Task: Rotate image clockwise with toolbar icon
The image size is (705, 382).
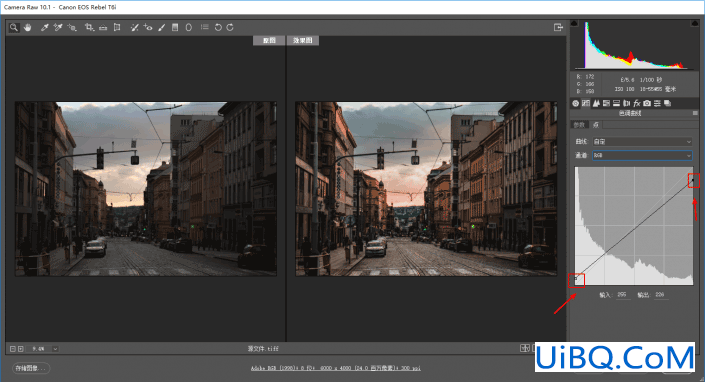Action: pyautogui.click(x=230, y=27)
